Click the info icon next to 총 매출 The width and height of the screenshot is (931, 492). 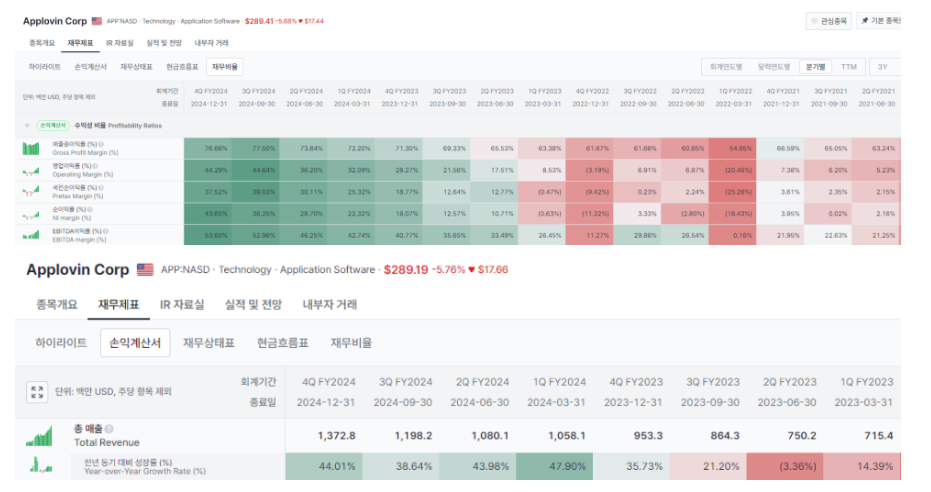tap(109, 428)
